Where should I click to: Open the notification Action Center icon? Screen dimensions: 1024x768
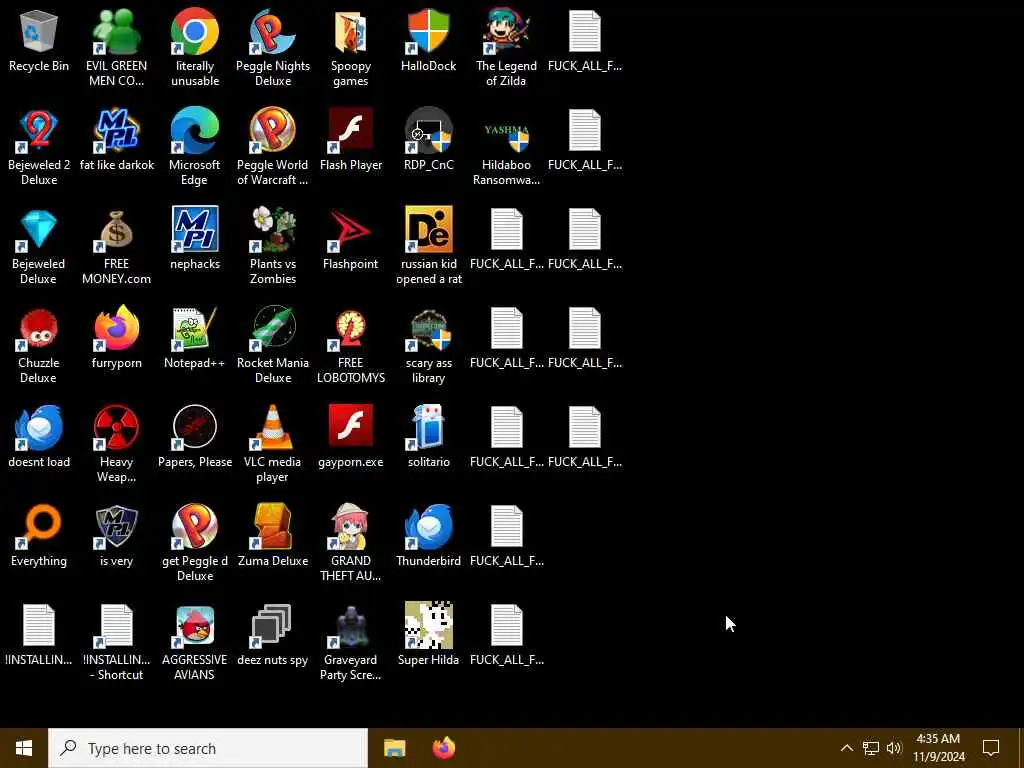(991, 748)
